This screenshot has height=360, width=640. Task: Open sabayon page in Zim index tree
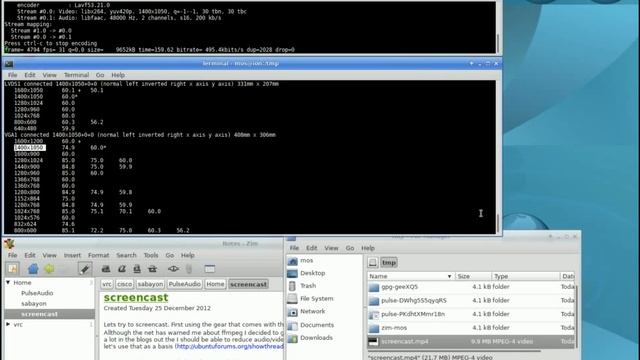pos(34,304)
